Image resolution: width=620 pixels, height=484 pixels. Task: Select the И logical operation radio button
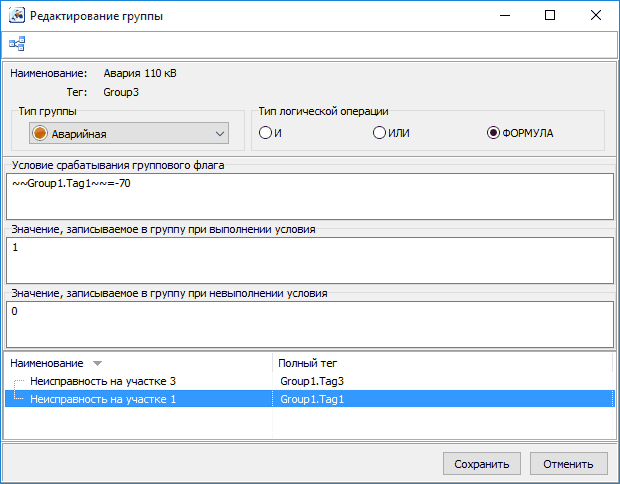tap(265, 133)
